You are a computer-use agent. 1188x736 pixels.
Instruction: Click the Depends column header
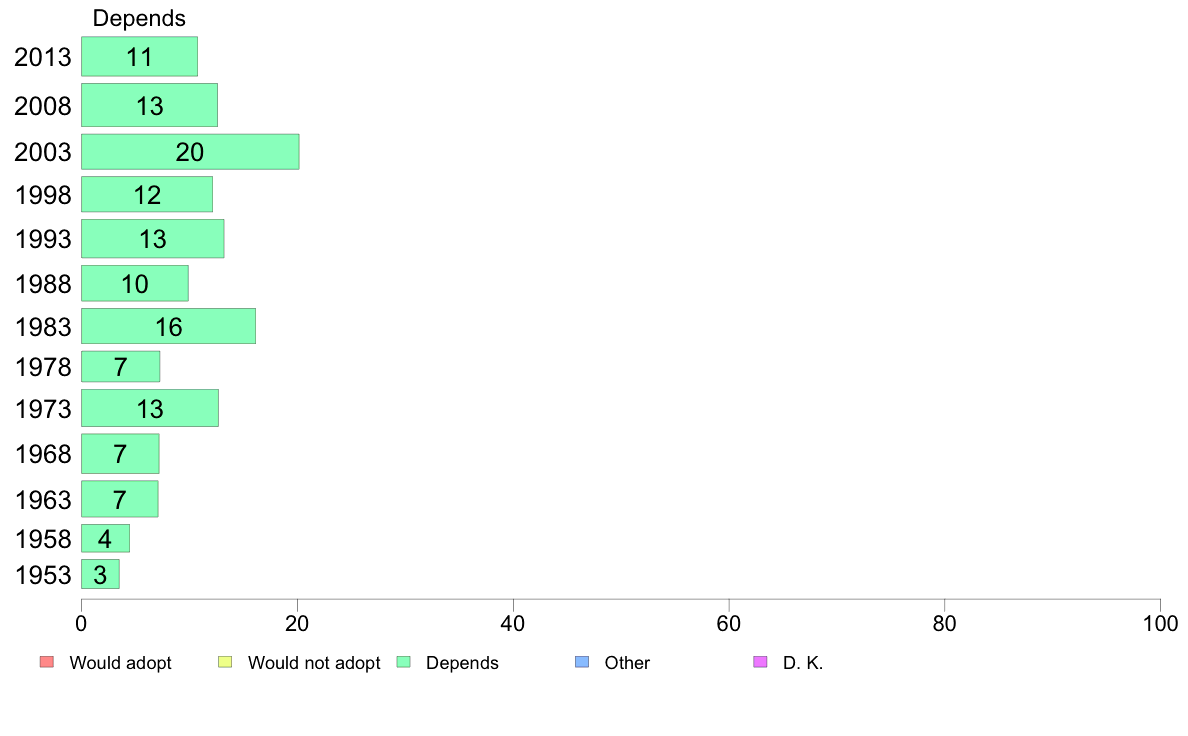point(139,18)
